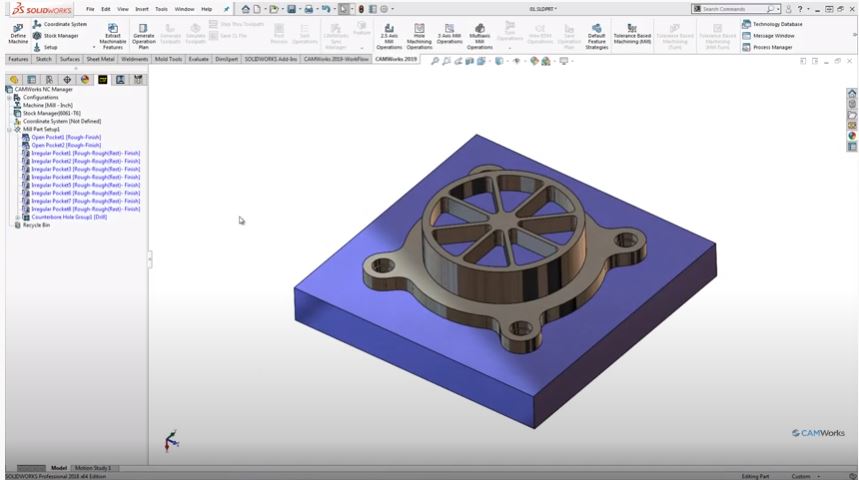
Task: Click Extract Machinable Features
Action: click(113, 36)
